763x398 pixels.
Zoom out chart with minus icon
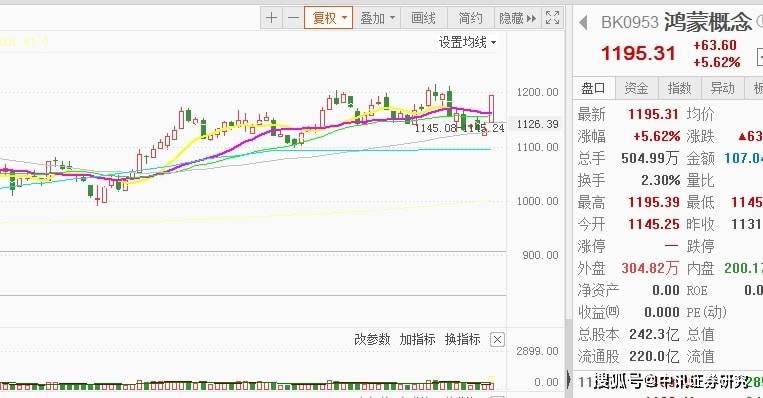coord(293,18)
